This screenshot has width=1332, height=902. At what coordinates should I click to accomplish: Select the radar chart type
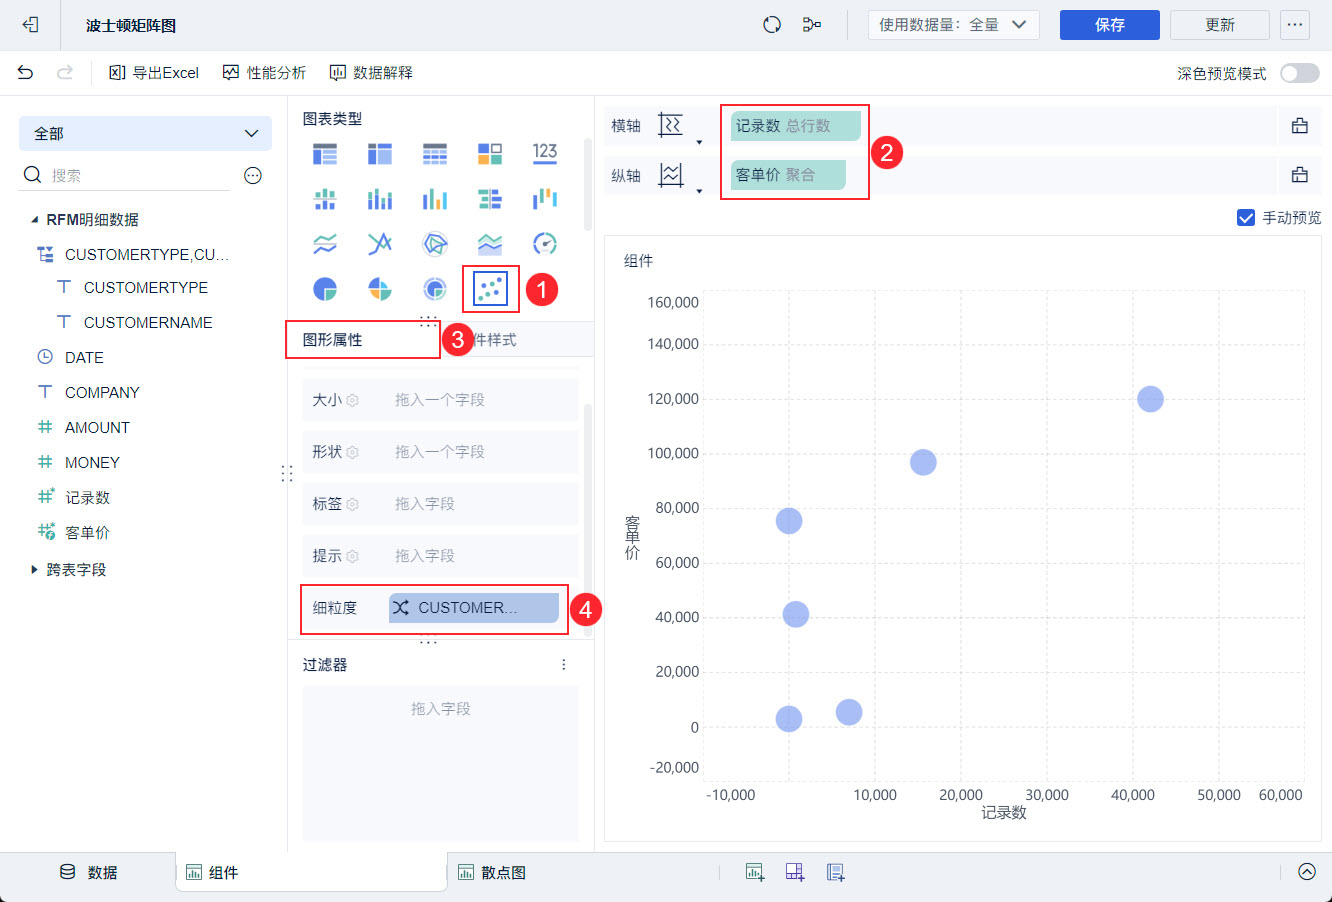click(x=435, y=244)
